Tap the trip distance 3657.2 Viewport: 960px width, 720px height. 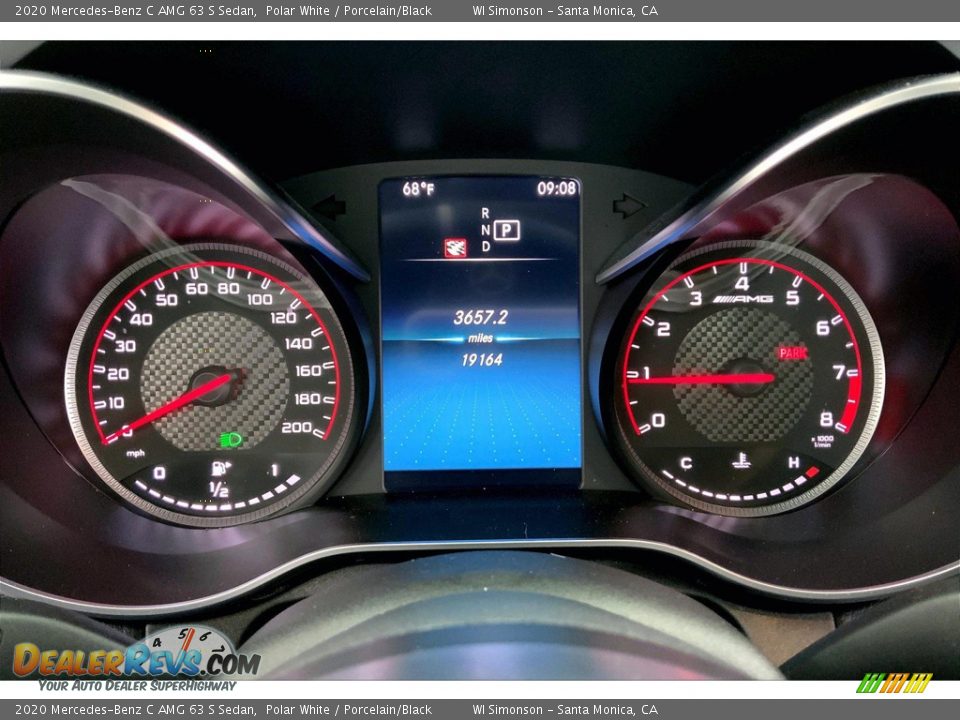click(x=481, y=317)
